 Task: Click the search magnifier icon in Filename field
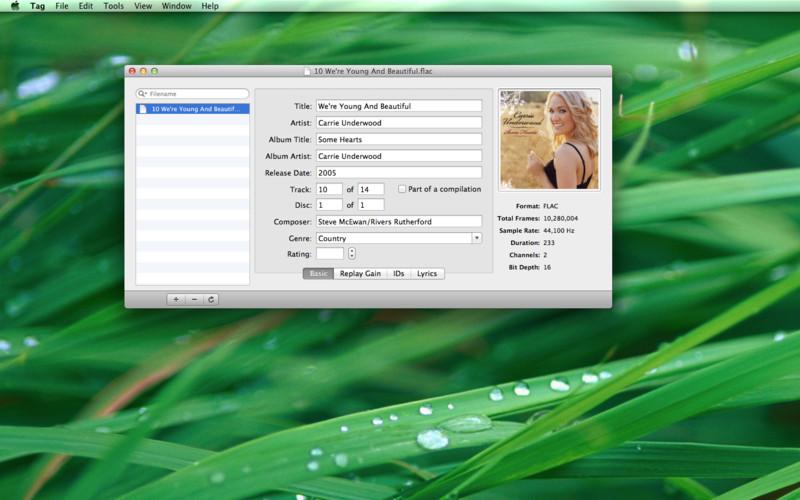pos(142,94)
